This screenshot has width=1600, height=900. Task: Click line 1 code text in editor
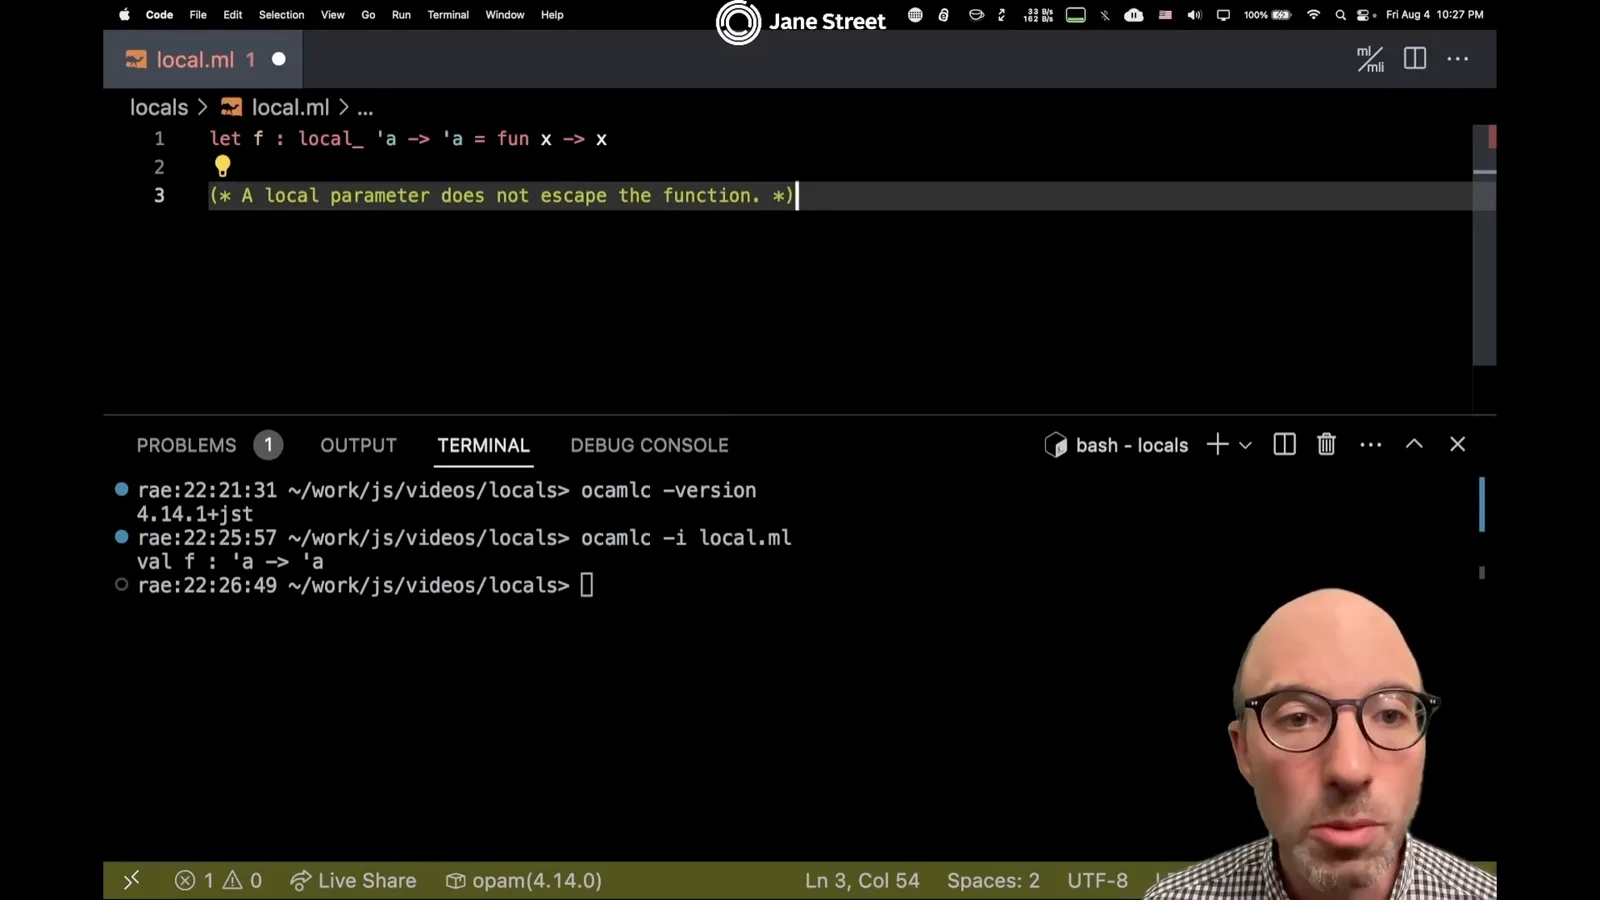408,138
